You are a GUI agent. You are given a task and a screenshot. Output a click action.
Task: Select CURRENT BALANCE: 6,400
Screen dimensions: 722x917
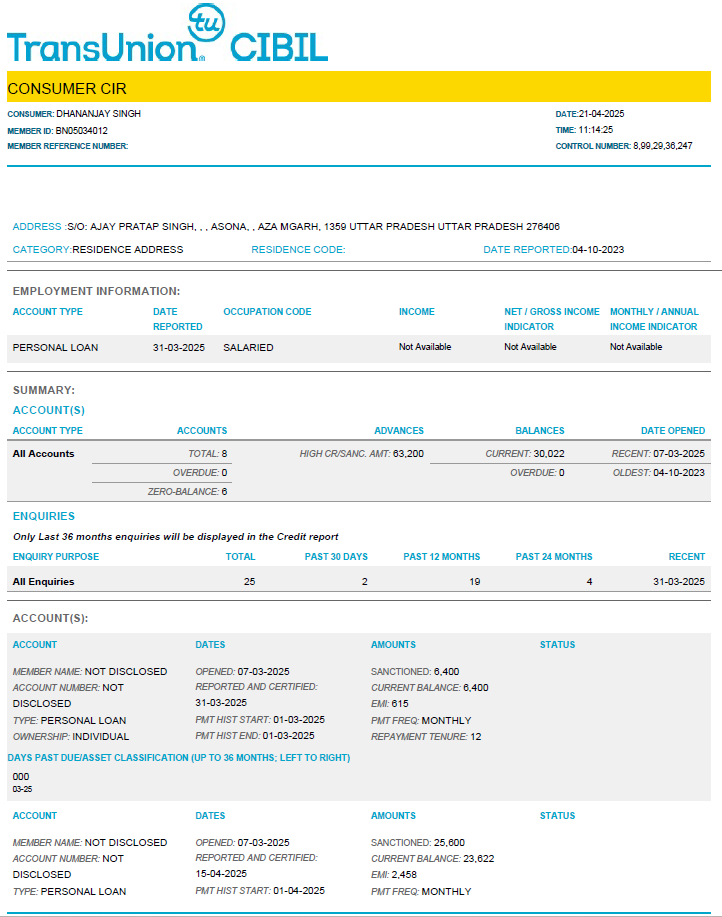pos(430,688)
